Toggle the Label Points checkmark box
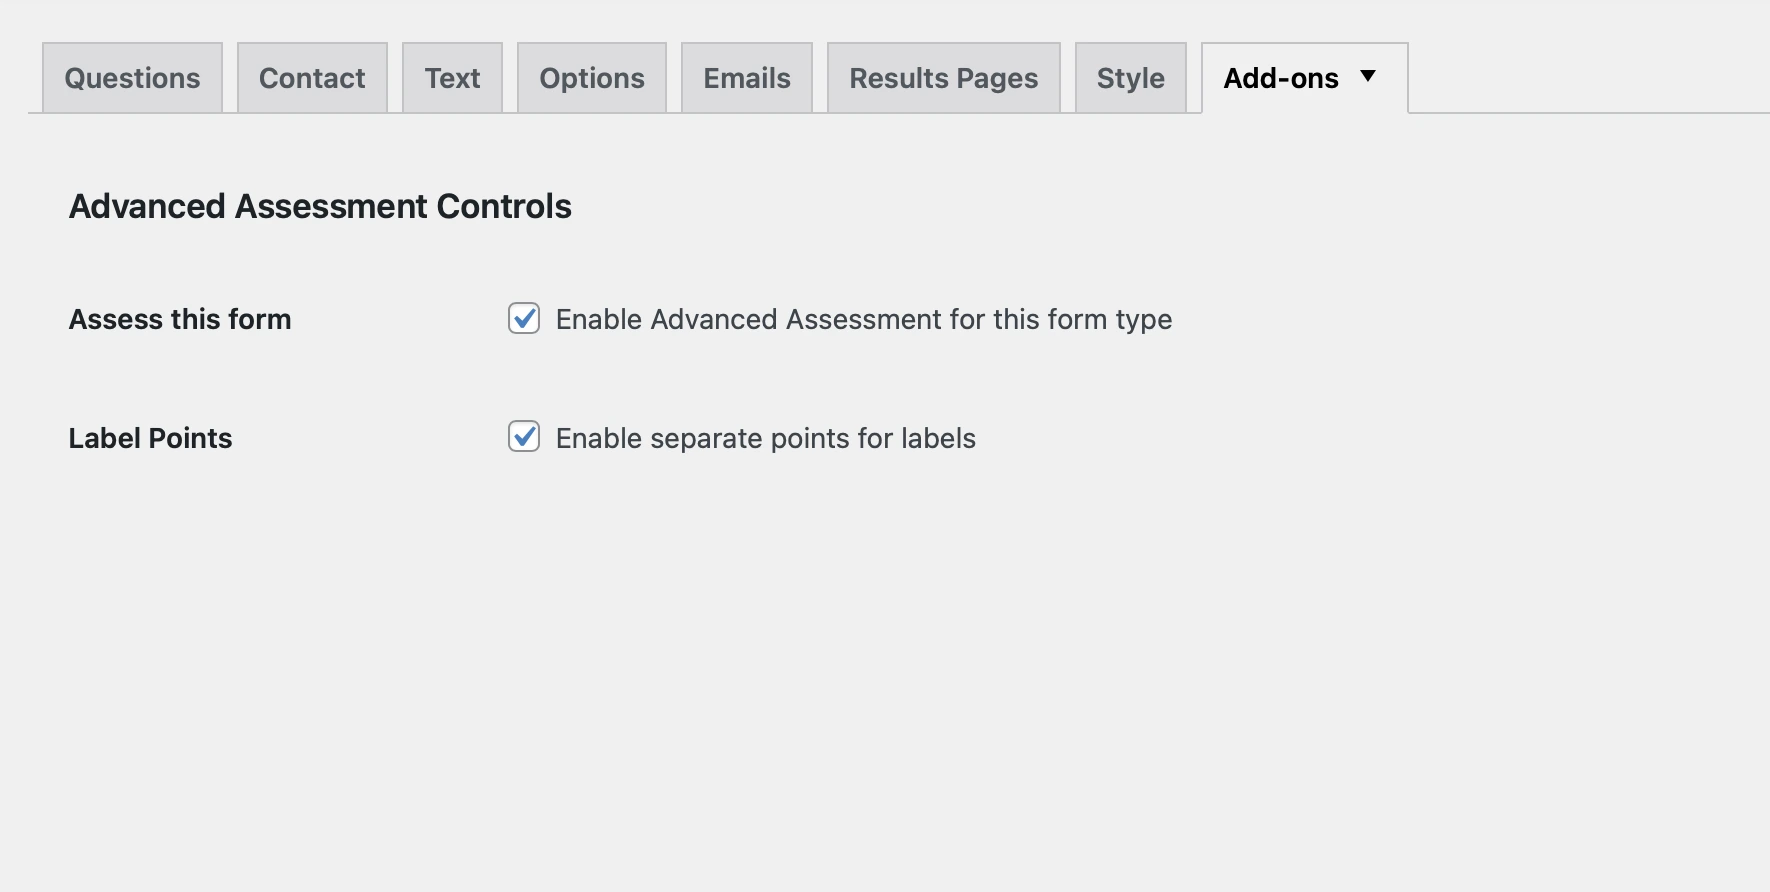This screenshot has width=1770, height=892. pyautogui.click(x=524, y=437)
